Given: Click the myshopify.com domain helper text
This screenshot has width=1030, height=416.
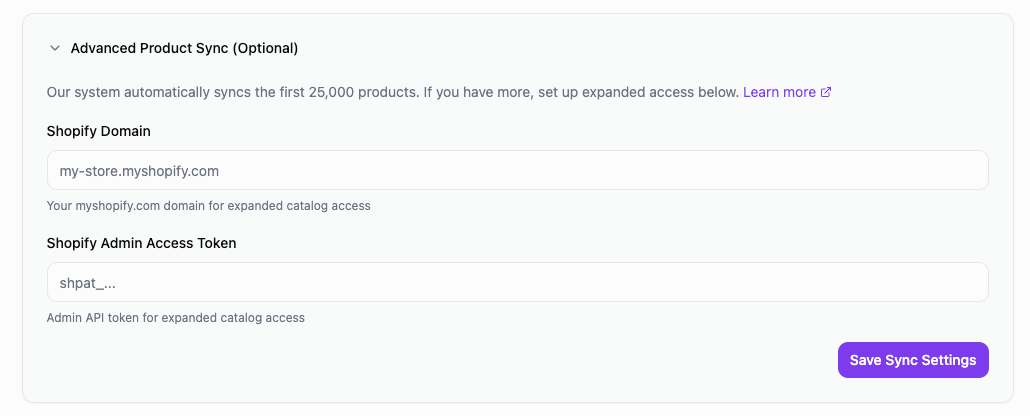Looking at the screenshot, I should [x=208, y=206].
